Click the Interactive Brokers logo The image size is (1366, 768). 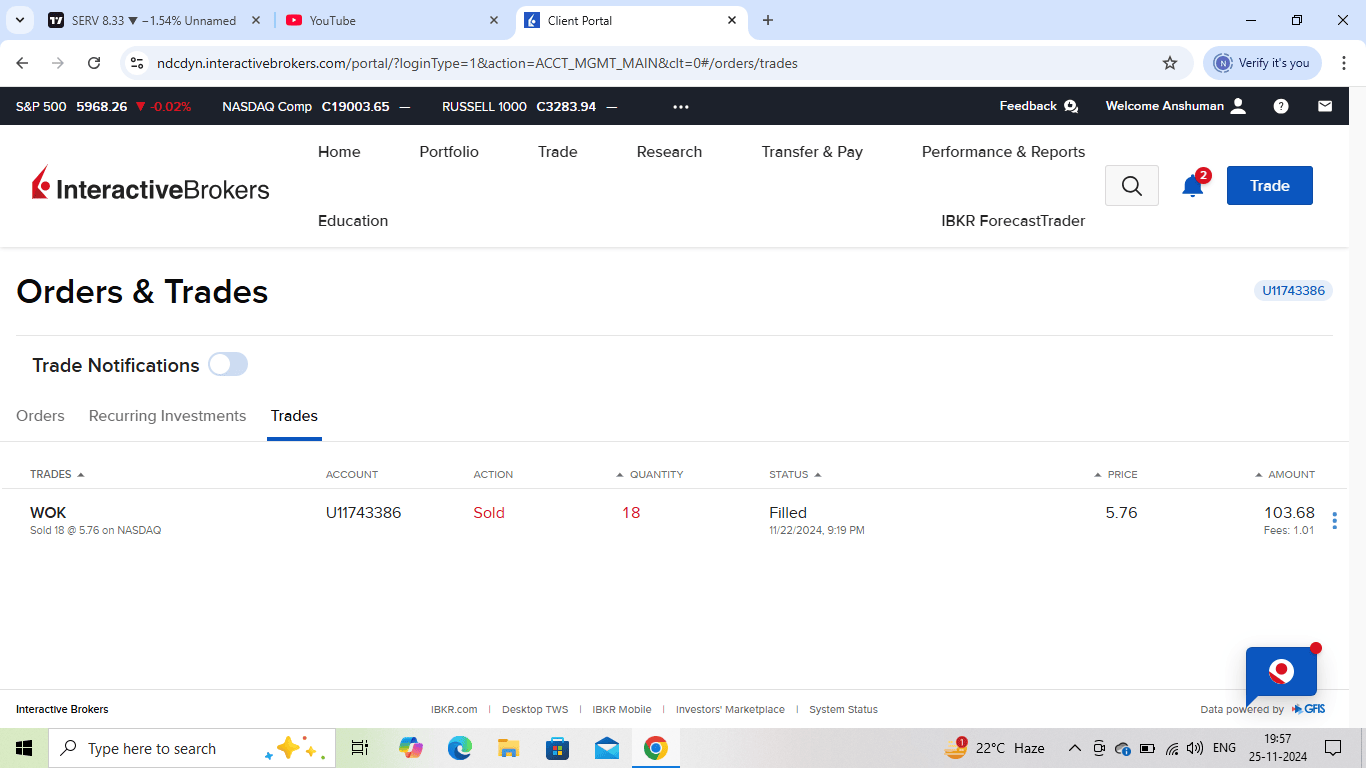point(151,185)
